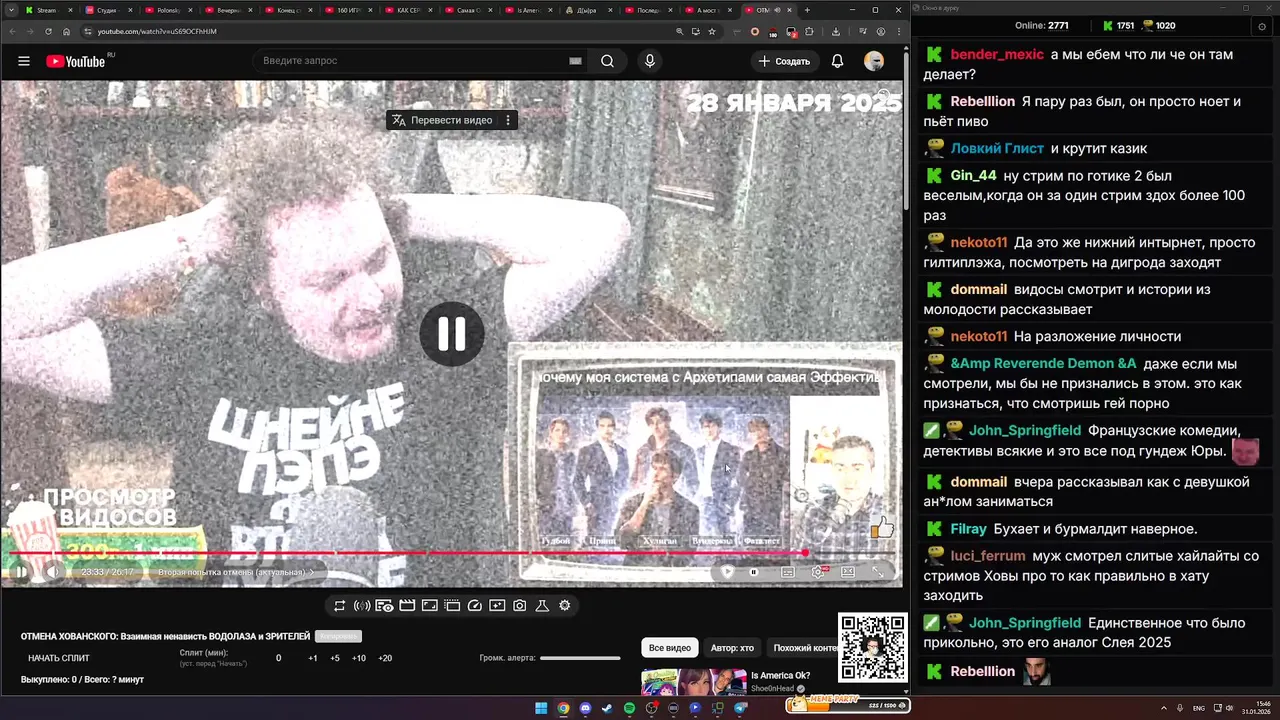The image size is (1280, 720).
Task: Show hidden system tray icons chevron
Action: [x=1164, y=708]
